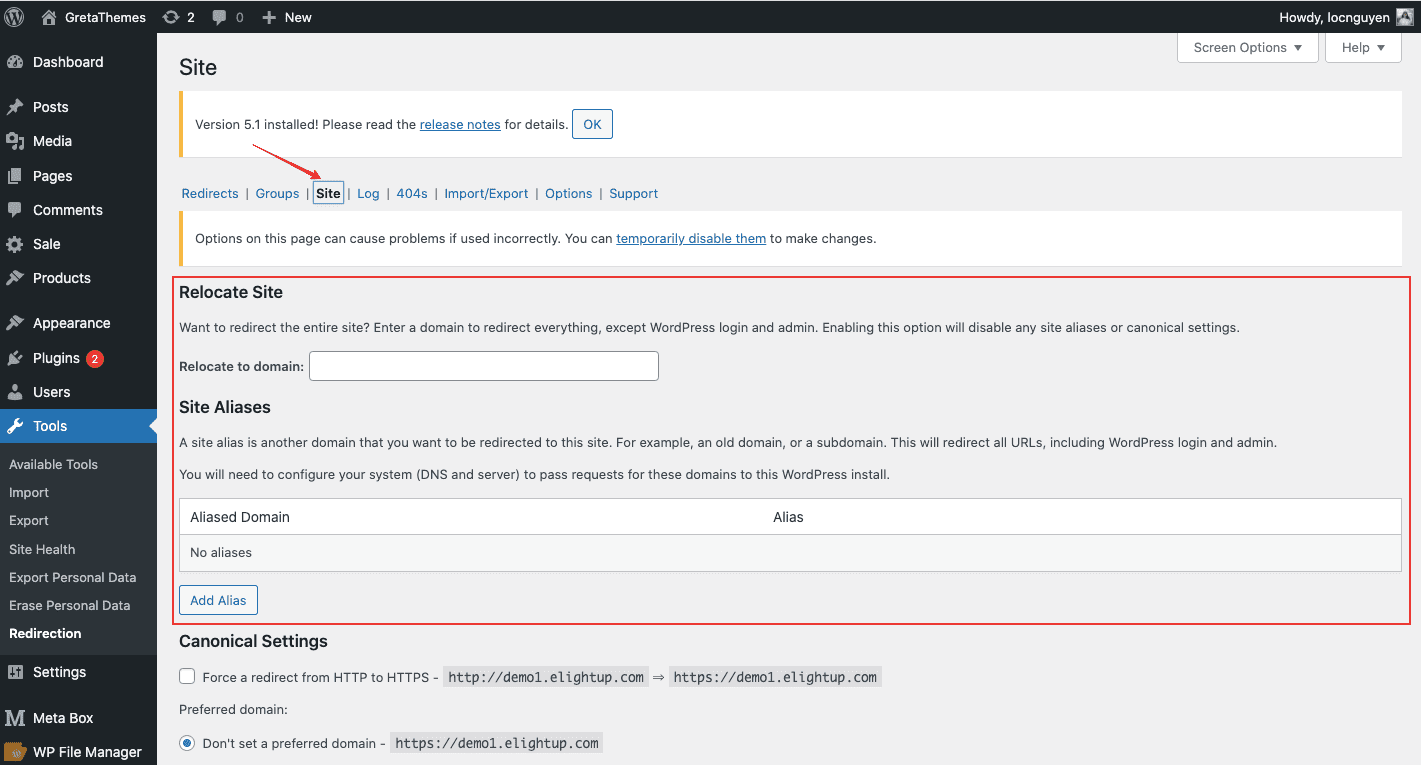Open the comments bubble in admin bar

click(x=219, y=17)
